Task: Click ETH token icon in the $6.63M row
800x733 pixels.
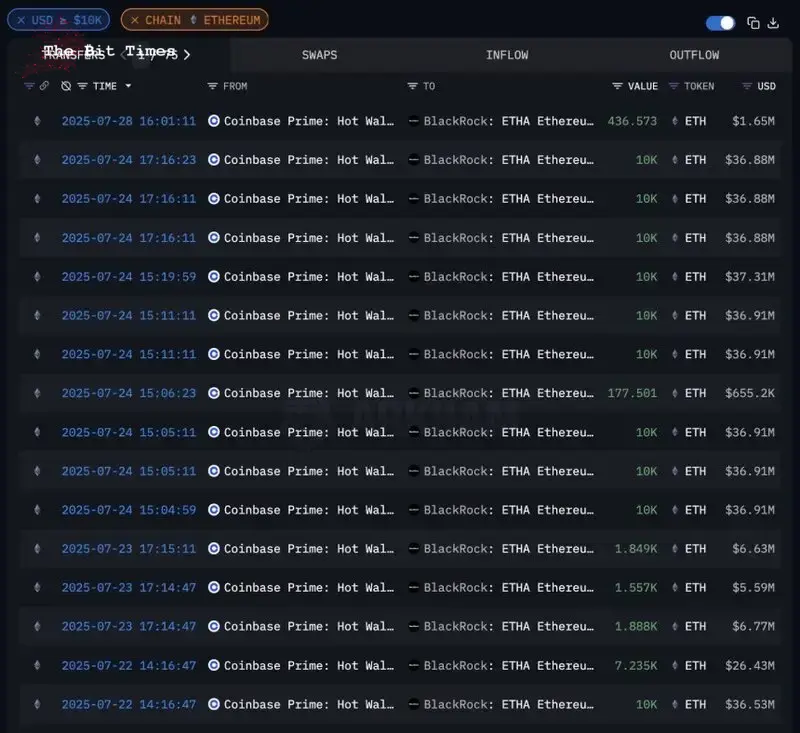Action: coord(675,548)
